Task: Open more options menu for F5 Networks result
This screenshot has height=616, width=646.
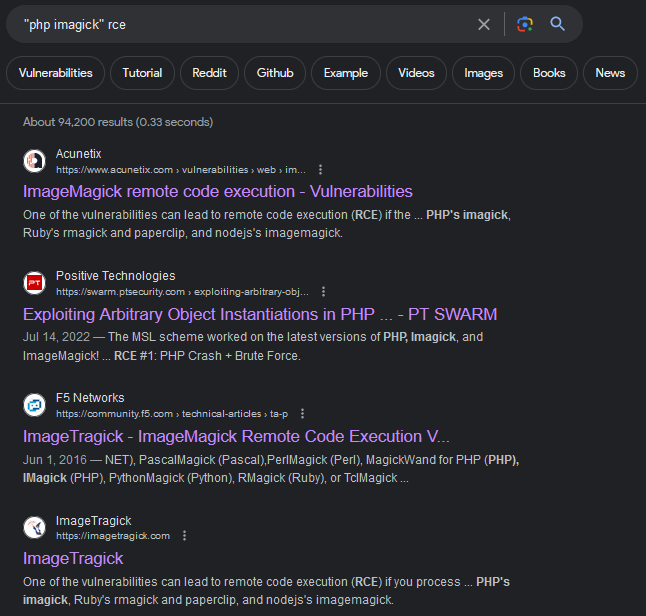Action: (302, 414)
